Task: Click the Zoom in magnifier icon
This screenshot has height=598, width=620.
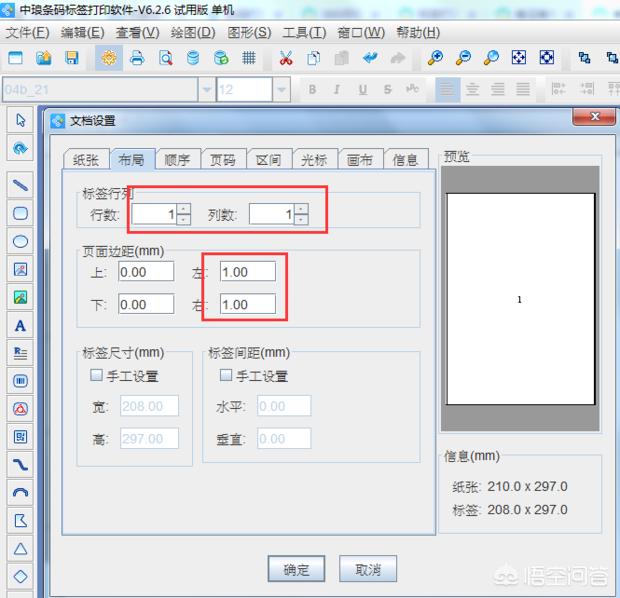Action: [x=435, y=58]
